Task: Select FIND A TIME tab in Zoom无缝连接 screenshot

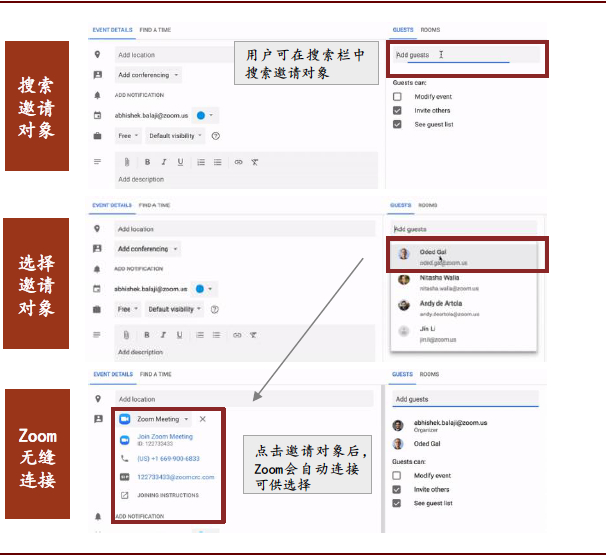Action: point(155,374)
